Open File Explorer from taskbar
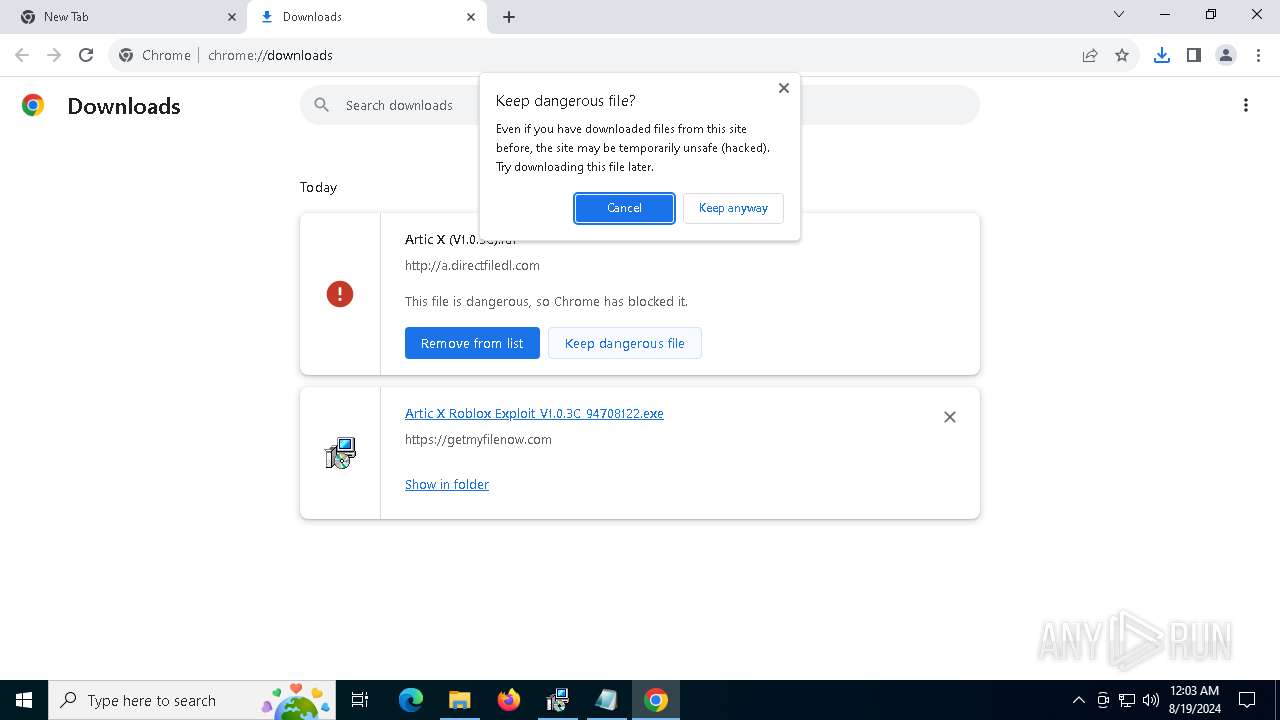This screenshot has width=1280, height=720. (x=460, y=700)
